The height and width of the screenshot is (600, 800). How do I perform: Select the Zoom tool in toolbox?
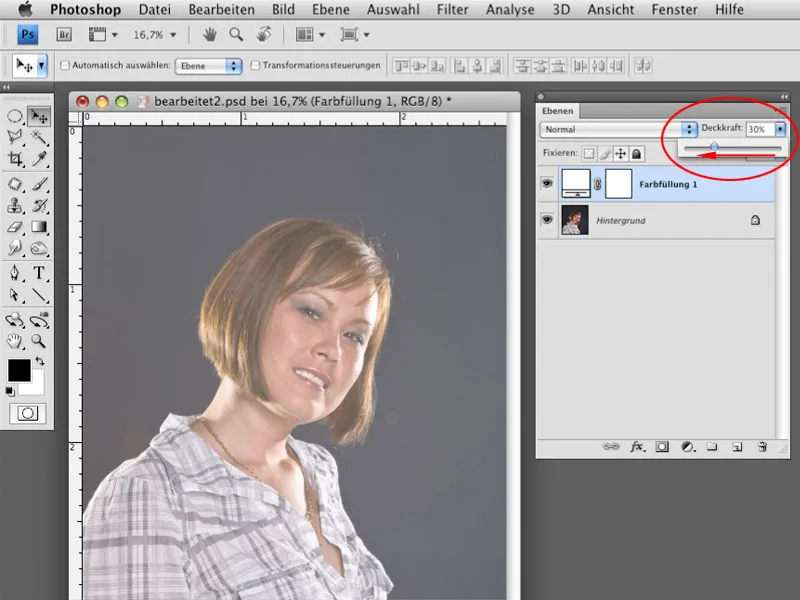pos(39,341)
